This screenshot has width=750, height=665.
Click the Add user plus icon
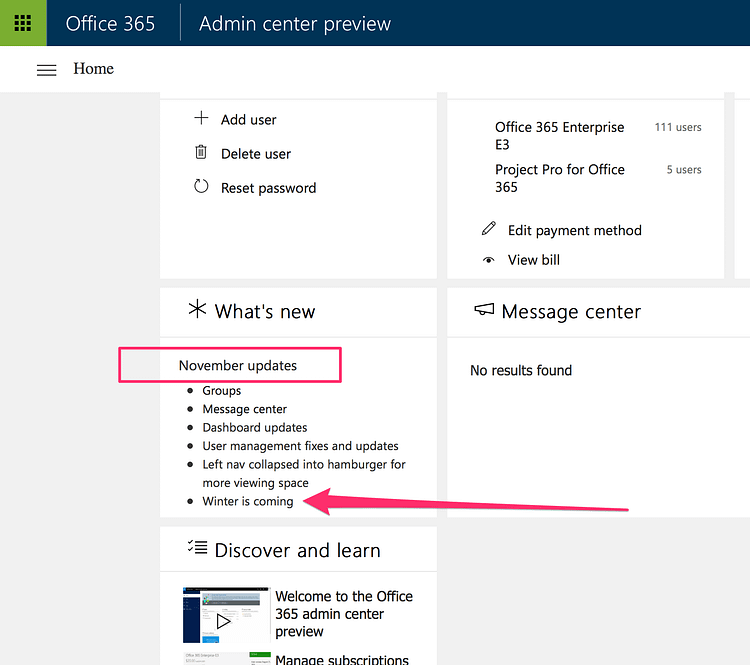coord(201,118)
